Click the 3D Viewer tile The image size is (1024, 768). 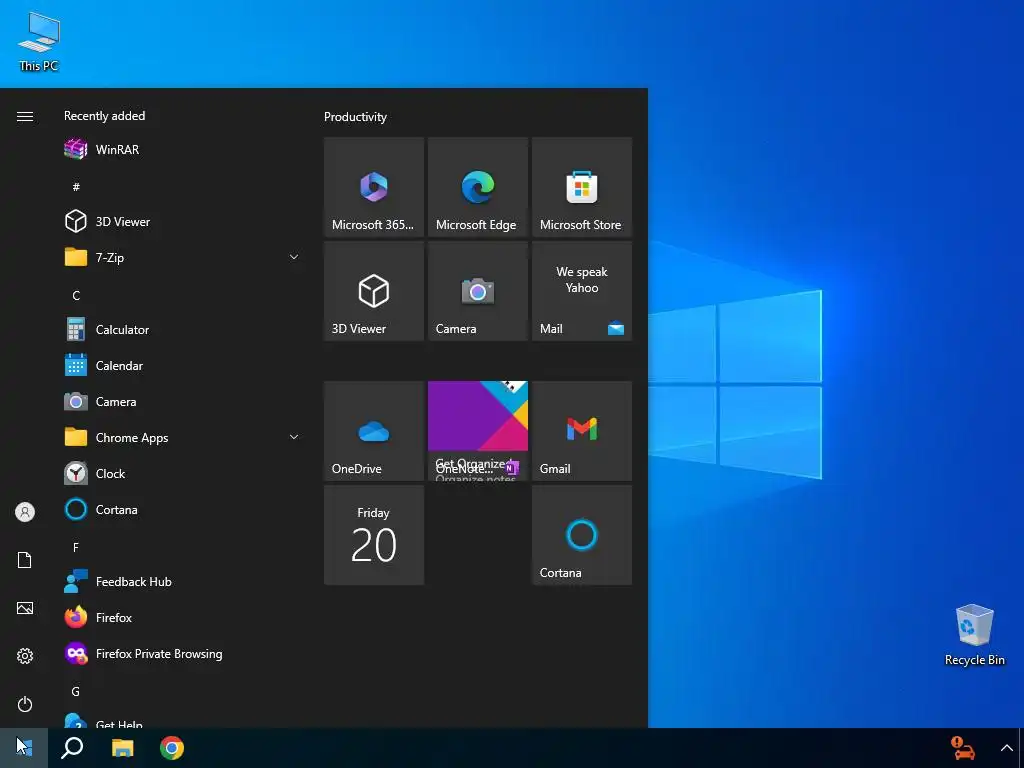click(x=374, y=291)
